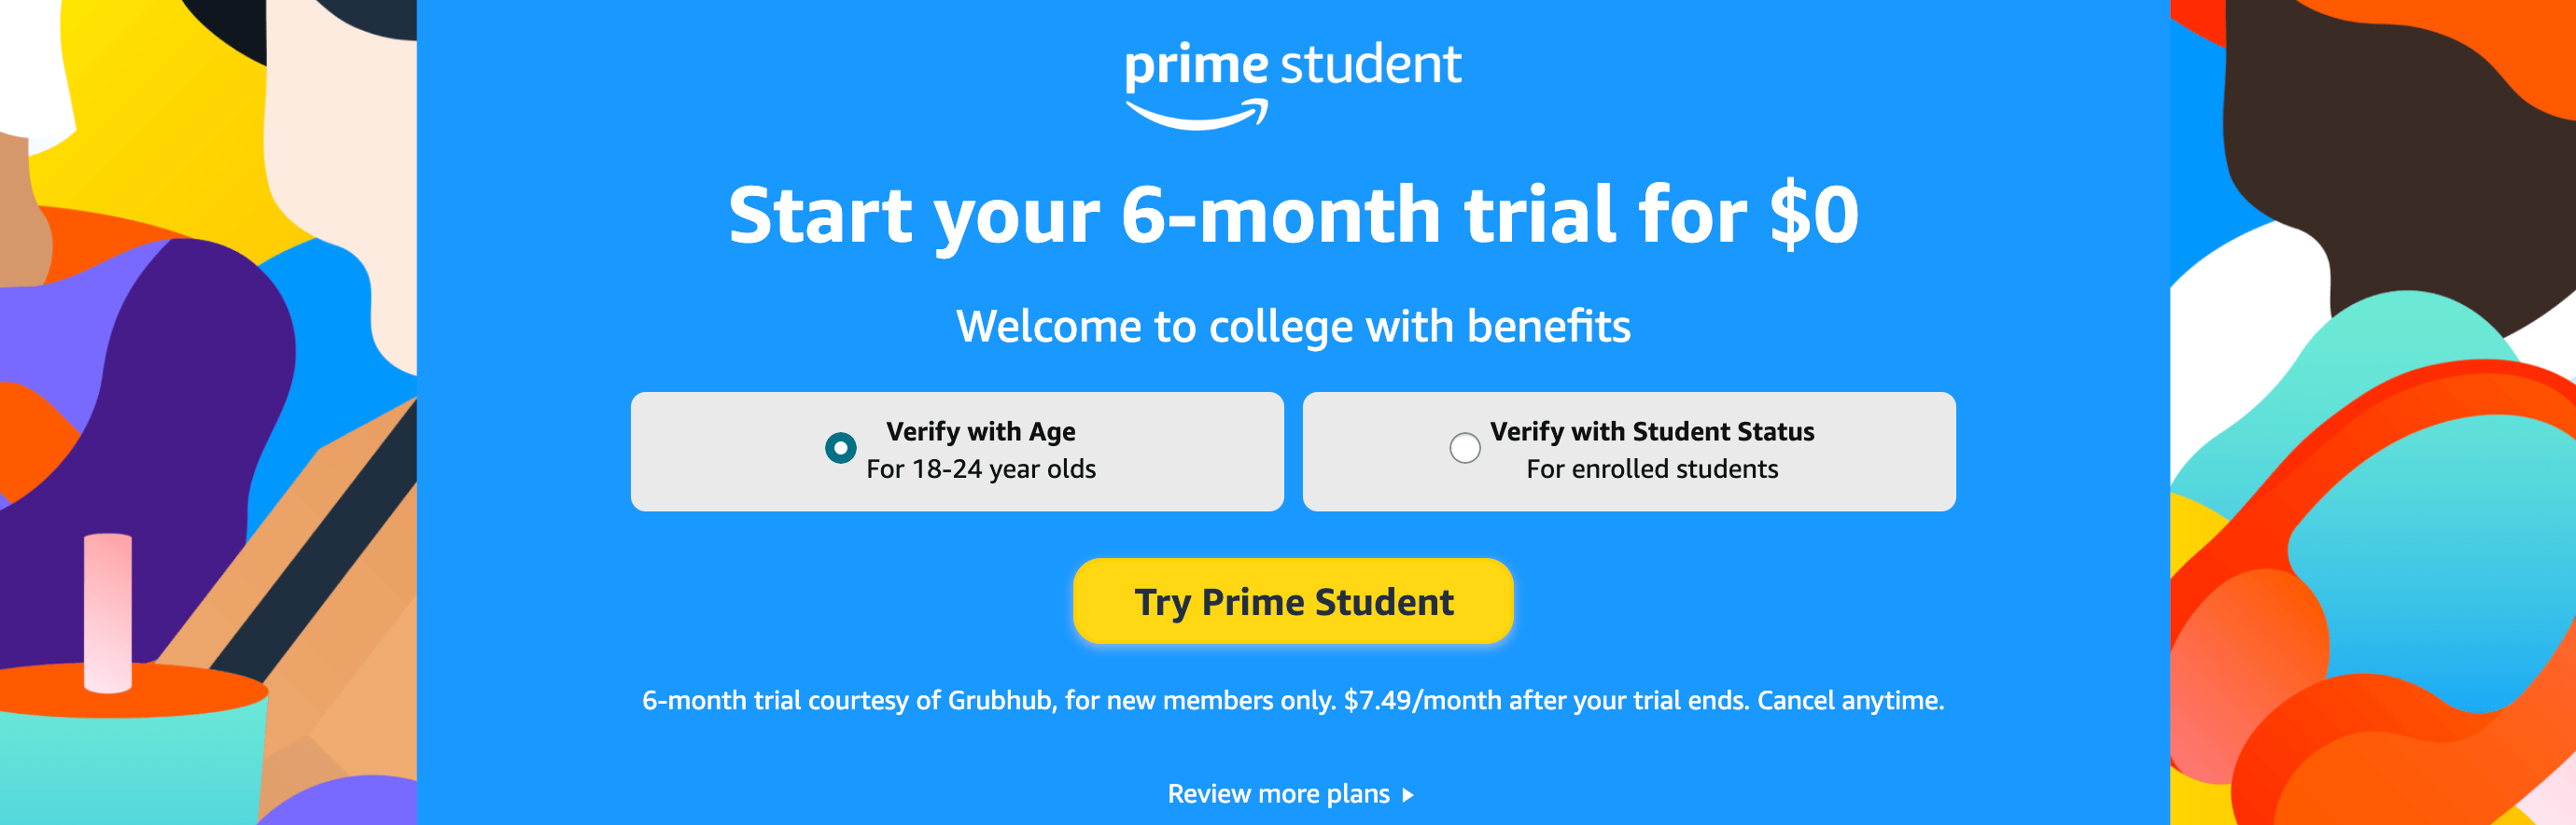Expand the arrow next to Review more plans

coord(1408,795)
